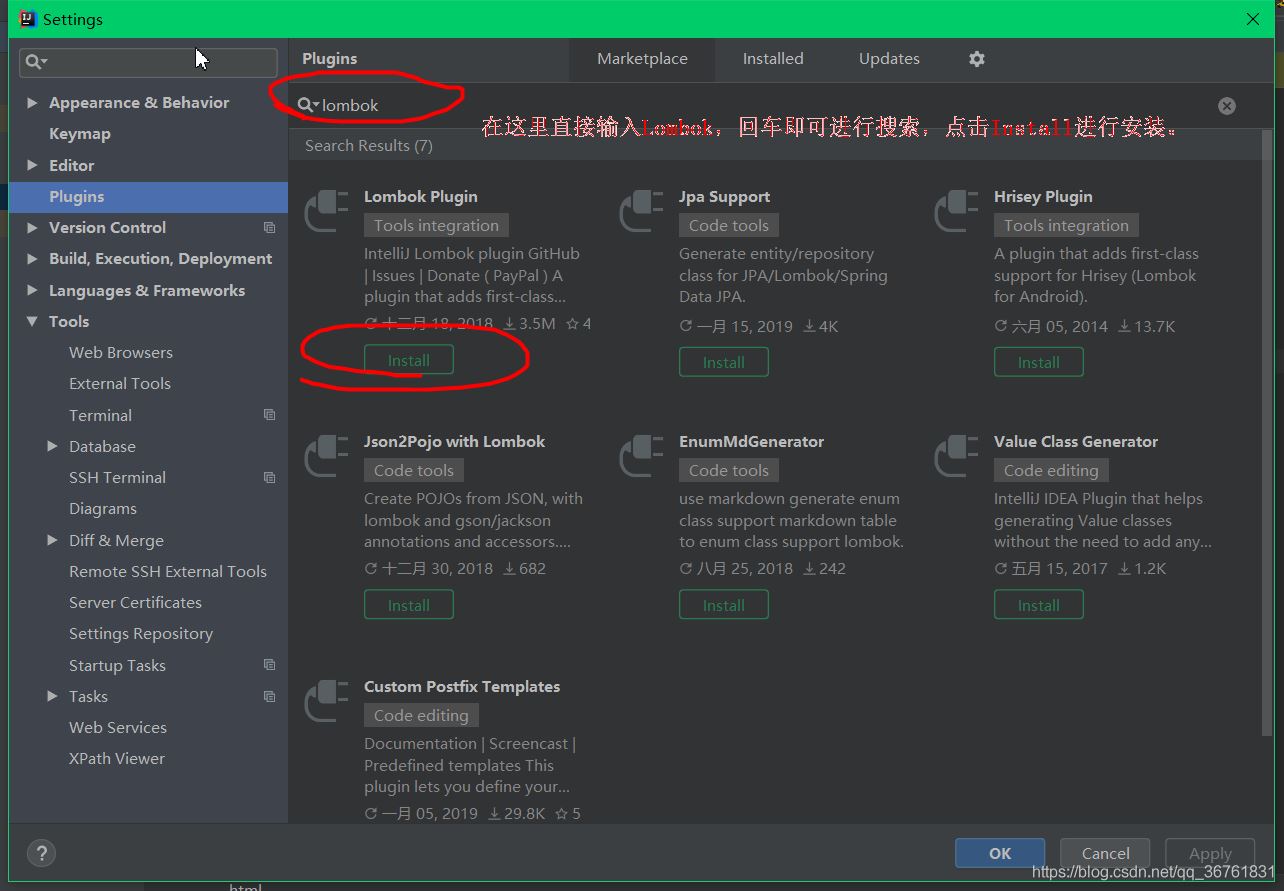
Task: Focus the settings search input field
Action: point(148,62)
